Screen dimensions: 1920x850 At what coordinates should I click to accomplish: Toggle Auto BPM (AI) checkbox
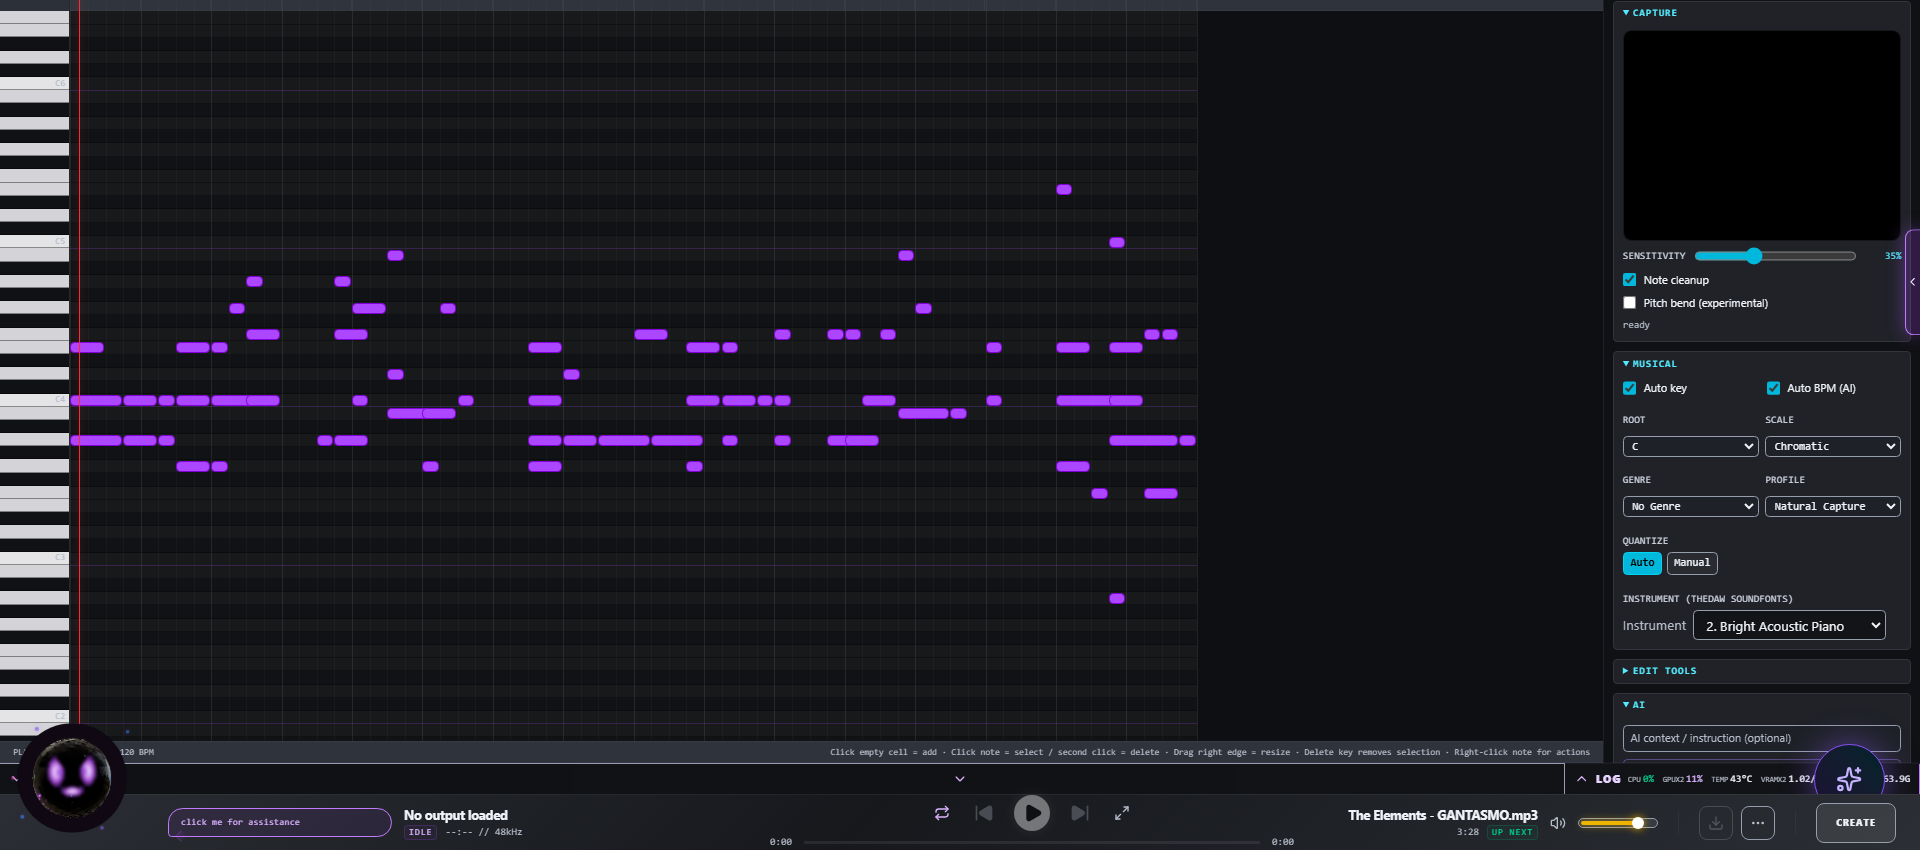(1774, 388)
